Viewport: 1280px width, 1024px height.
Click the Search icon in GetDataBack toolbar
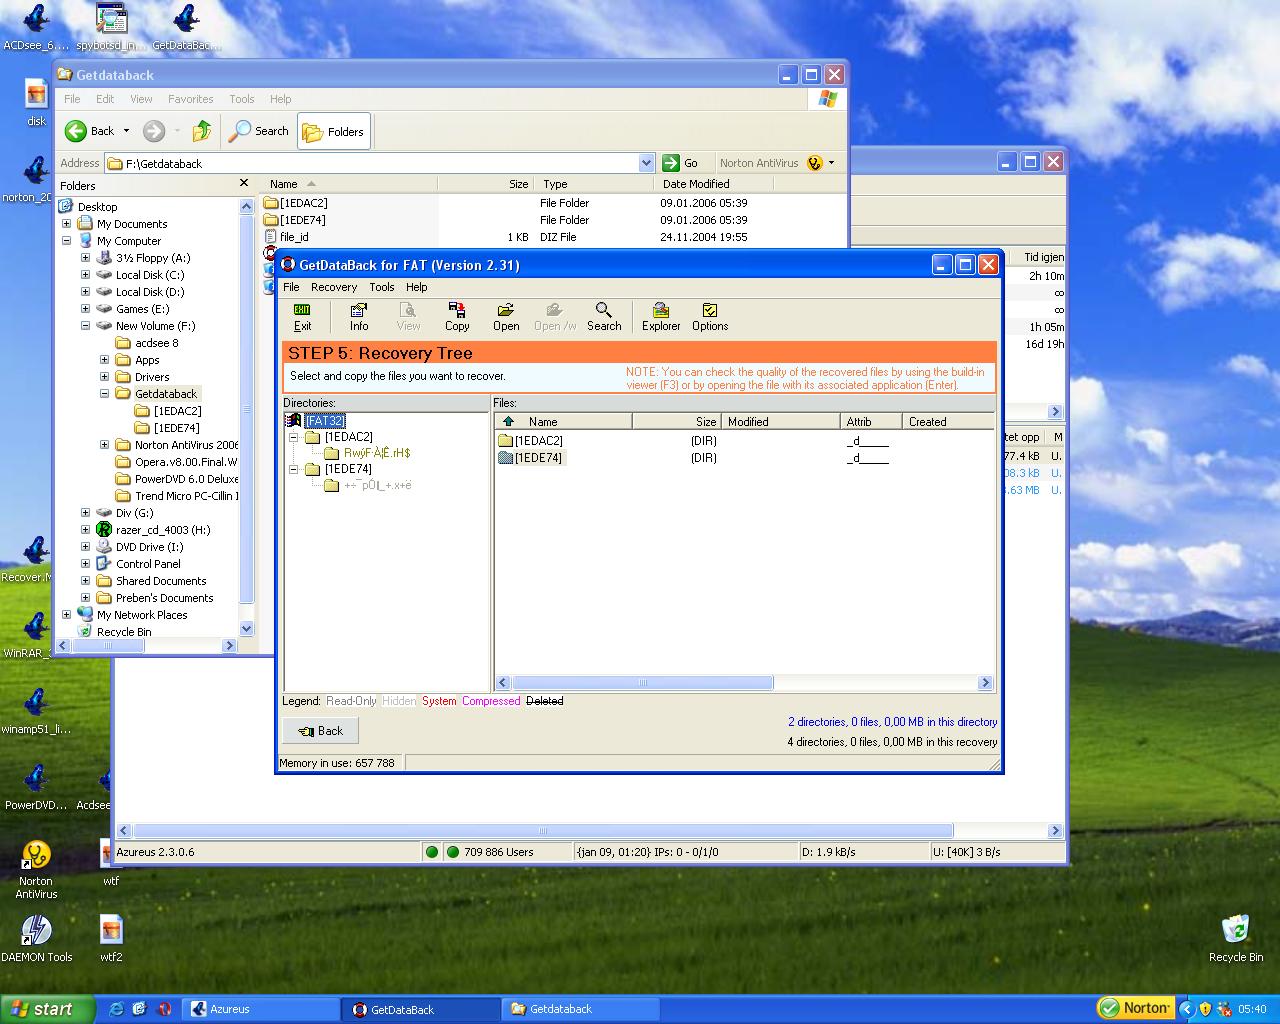coord(604,317)
